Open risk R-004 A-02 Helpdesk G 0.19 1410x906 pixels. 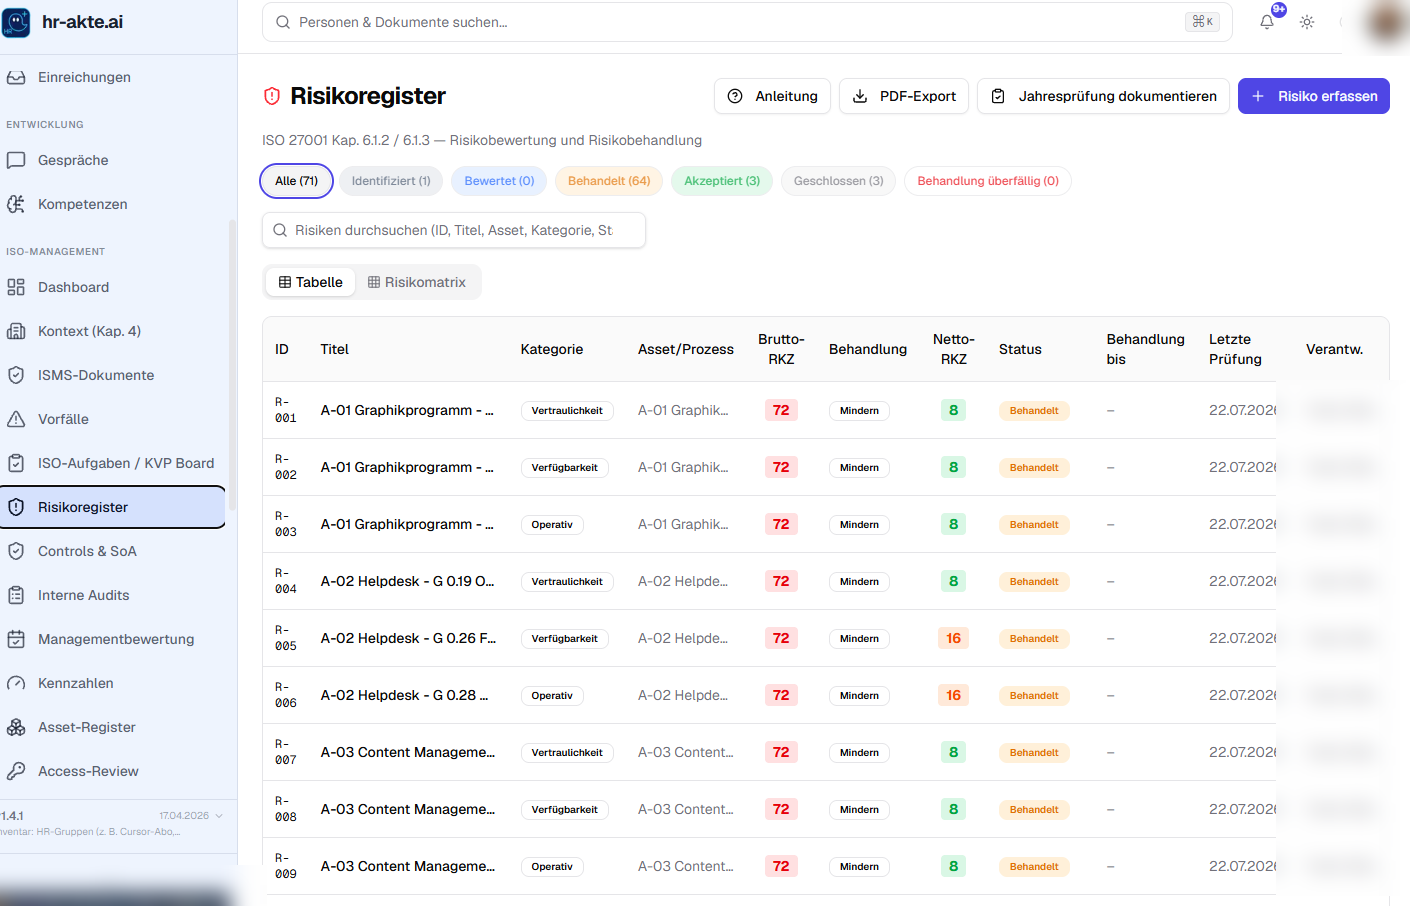pos(408,581)
